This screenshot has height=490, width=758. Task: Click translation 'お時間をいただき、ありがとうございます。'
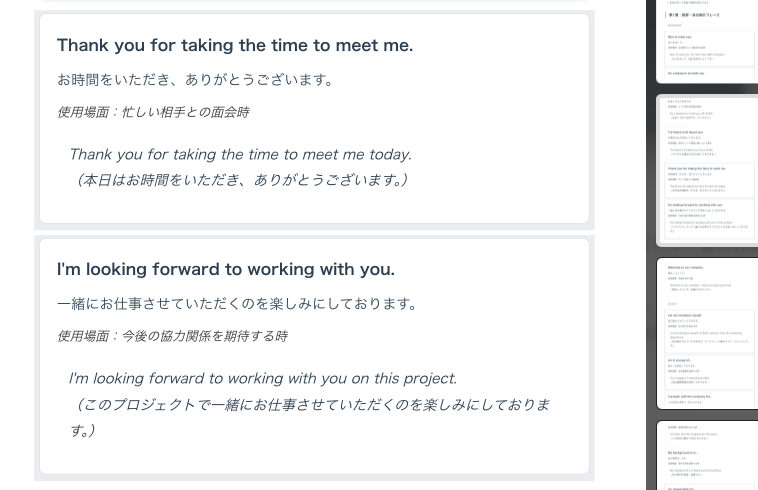click(x=195, y=80)
